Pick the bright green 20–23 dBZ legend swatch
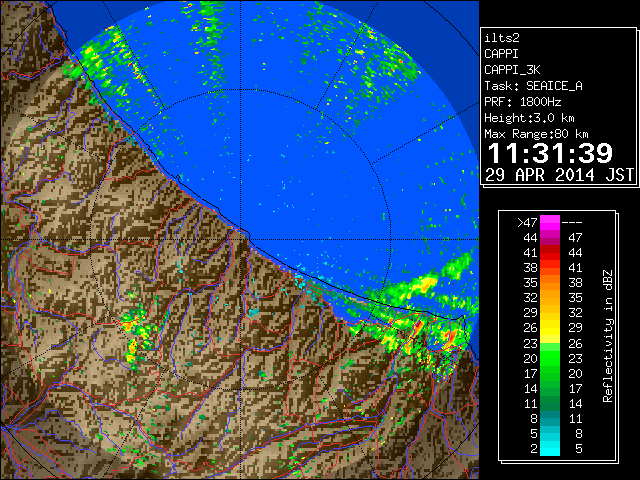Image resolution: width=640 pixels, height=480 pixels. tap(550, 358)
